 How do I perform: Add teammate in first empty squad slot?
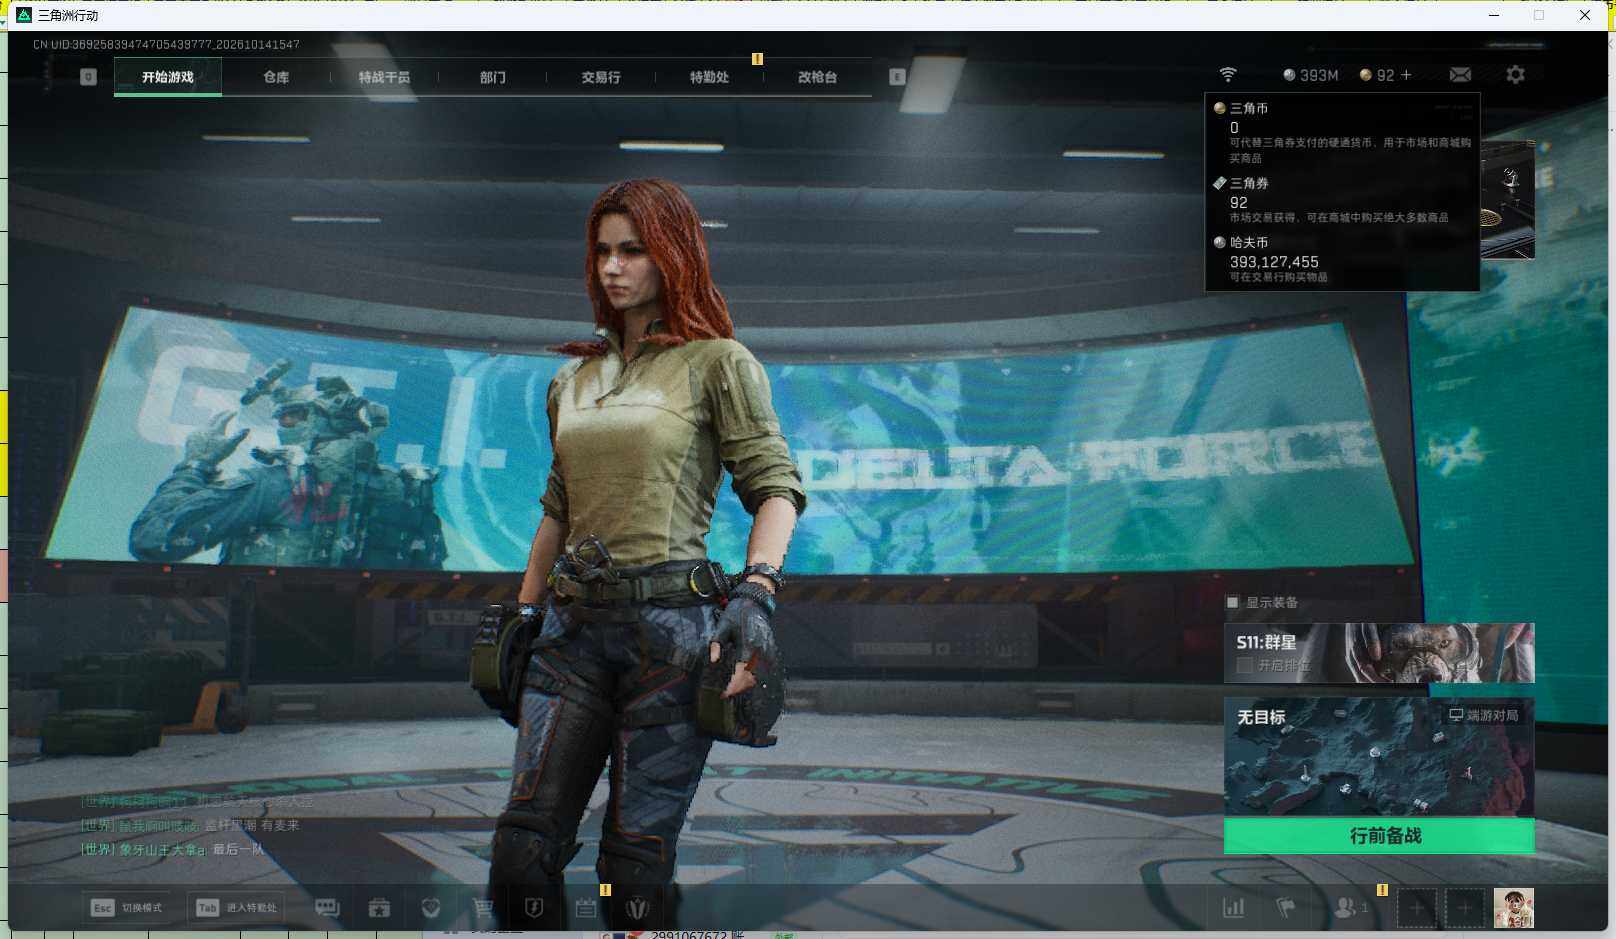[x=1417, y=908]
